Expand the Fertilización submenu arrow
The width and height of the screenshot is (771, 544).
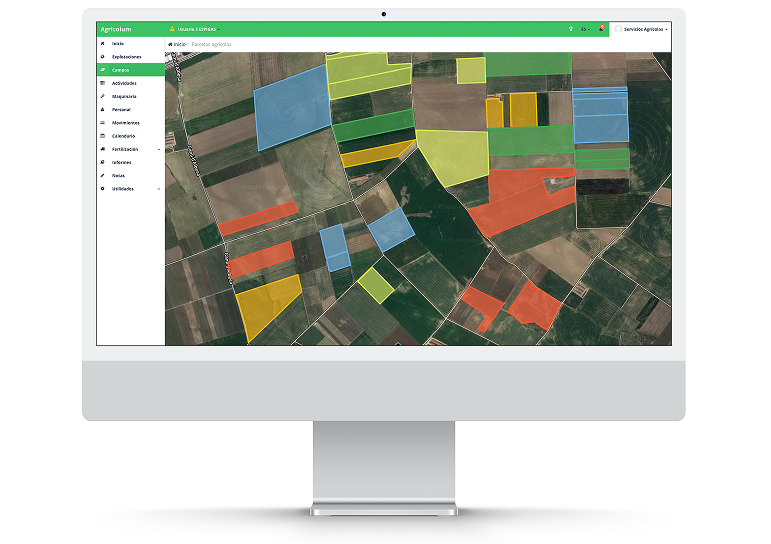click(x=159, y=149)
